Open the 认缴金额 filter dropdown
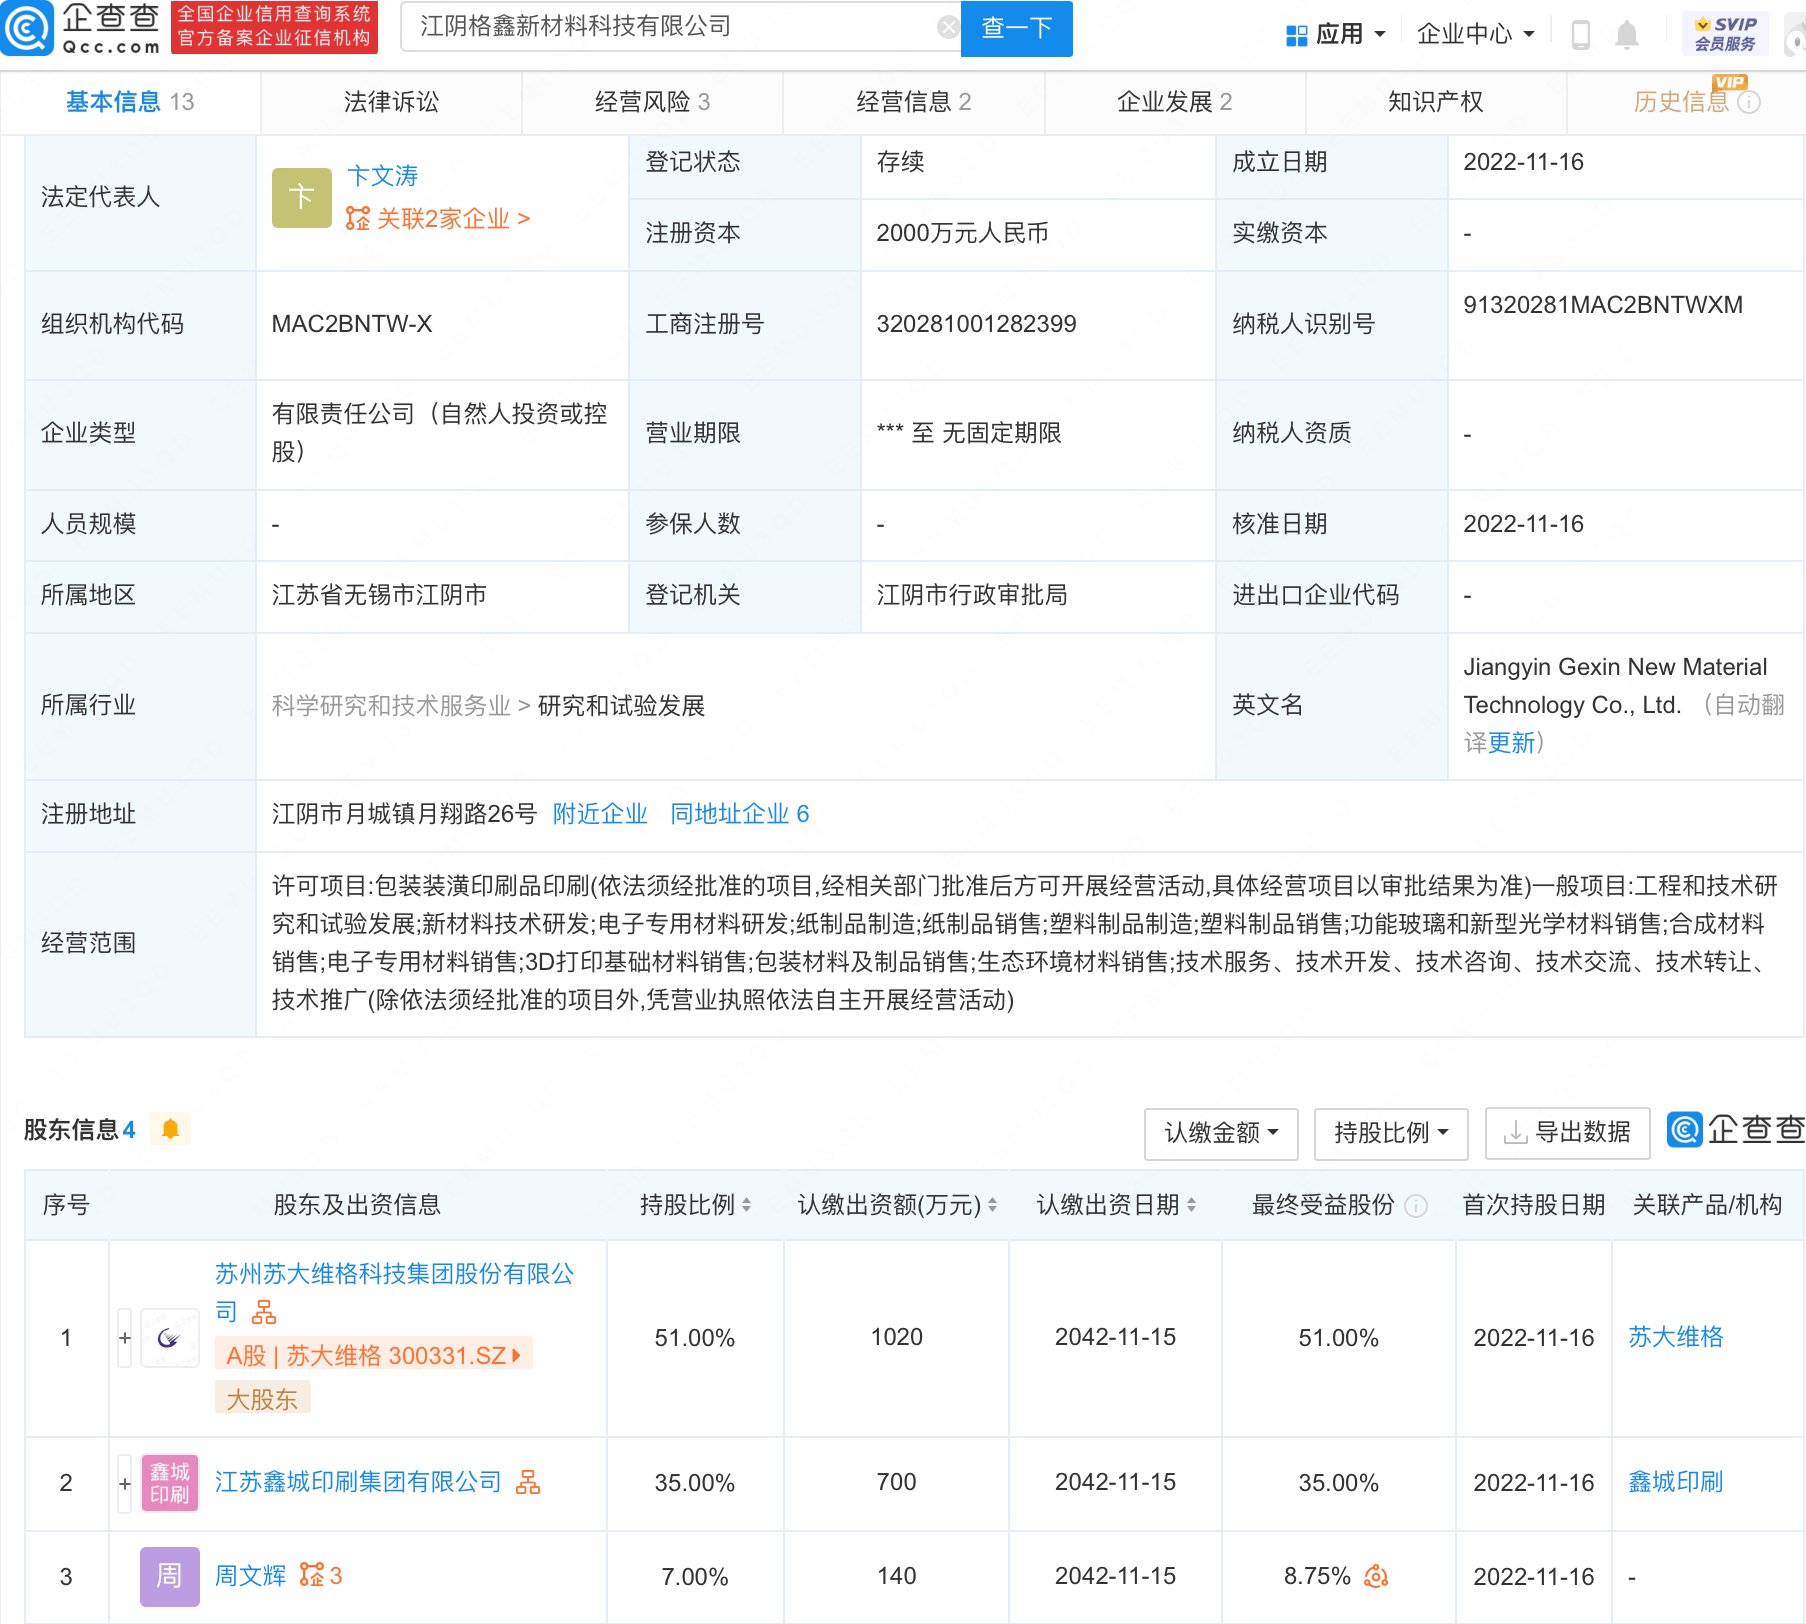The image size is (1806, 1624). (1221, 1133)
